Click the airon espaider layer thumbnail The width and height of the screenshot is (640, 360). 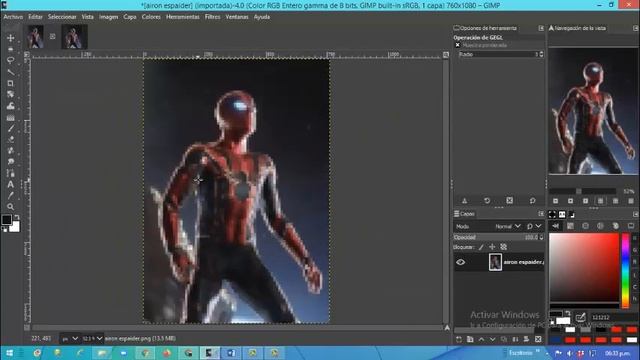(x=495, y=262)
